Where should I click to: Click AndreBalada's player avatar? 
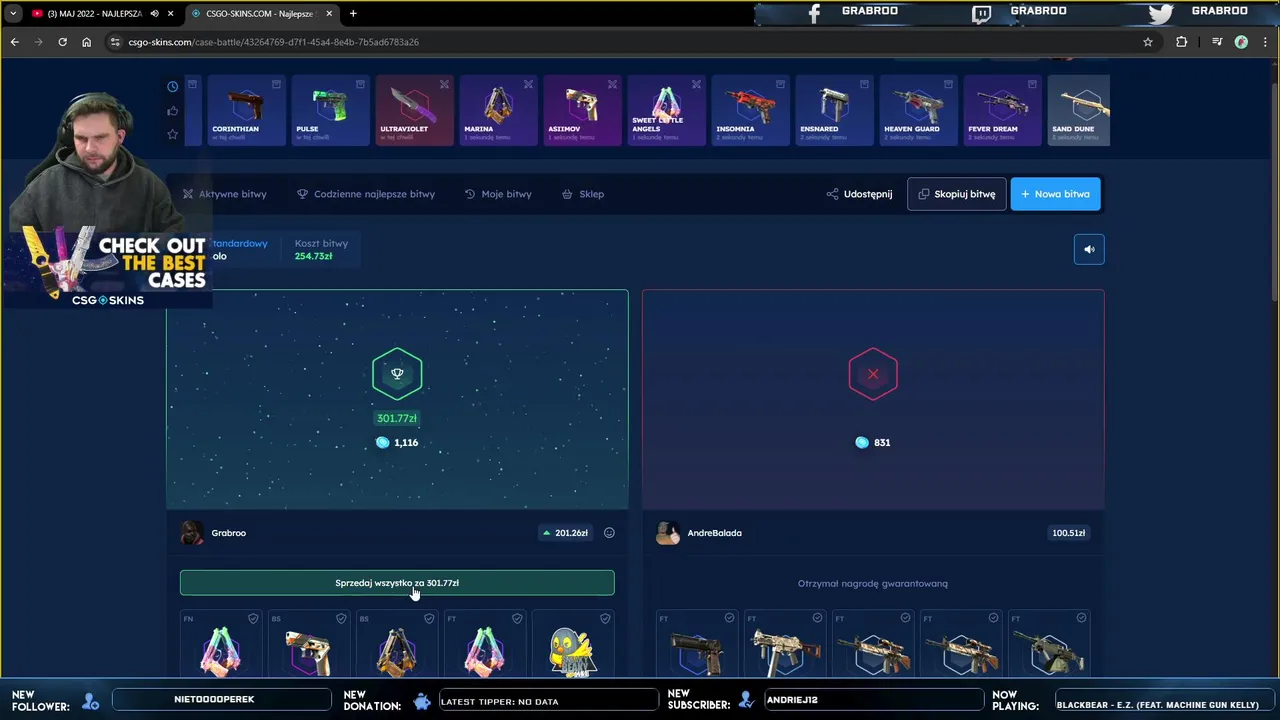[668, 533]
